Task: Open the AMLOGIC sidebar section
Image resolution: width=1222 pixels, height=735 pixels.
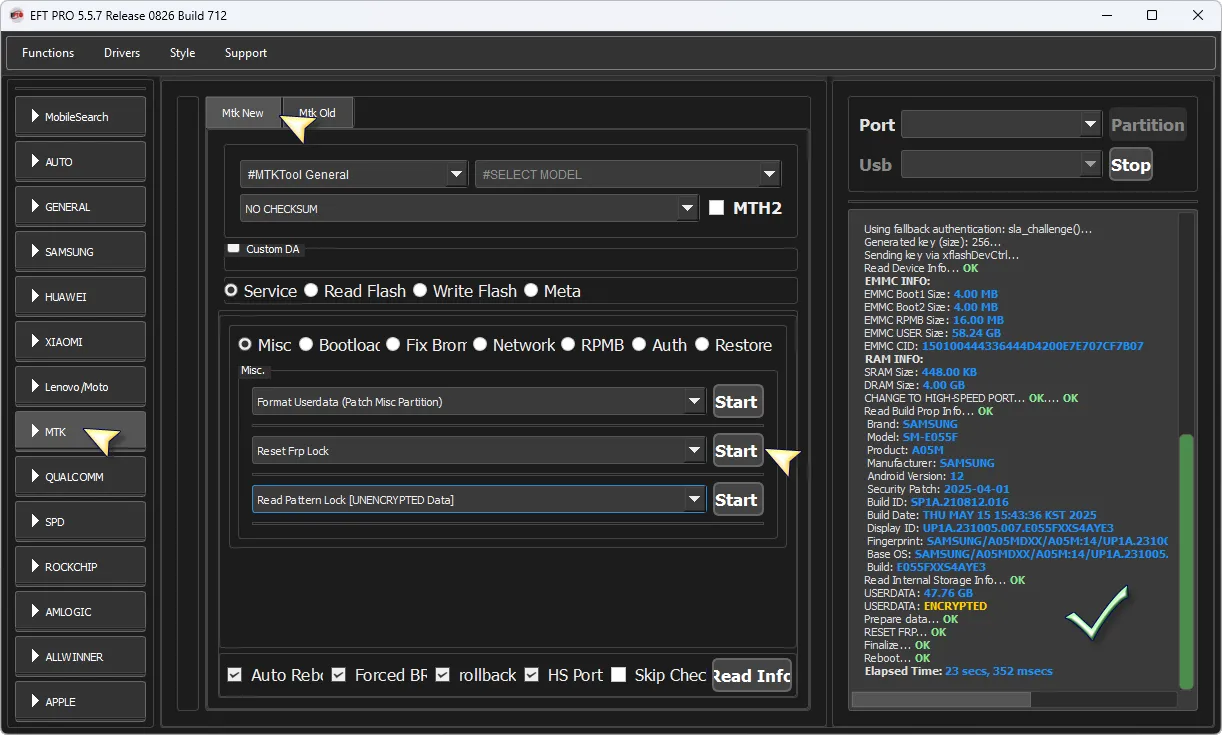Action: pyautogui.click(x=80, y=612)
